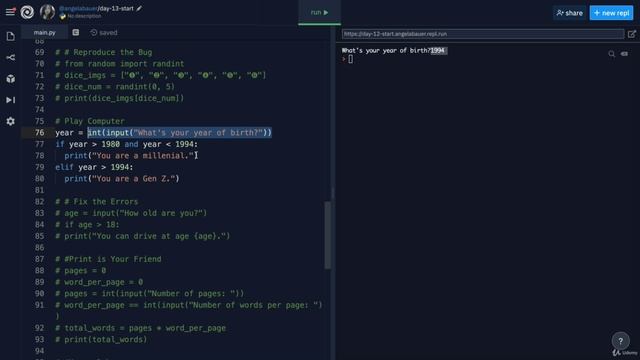Open the Files panel in the sidebar

(x=11, y=36)
